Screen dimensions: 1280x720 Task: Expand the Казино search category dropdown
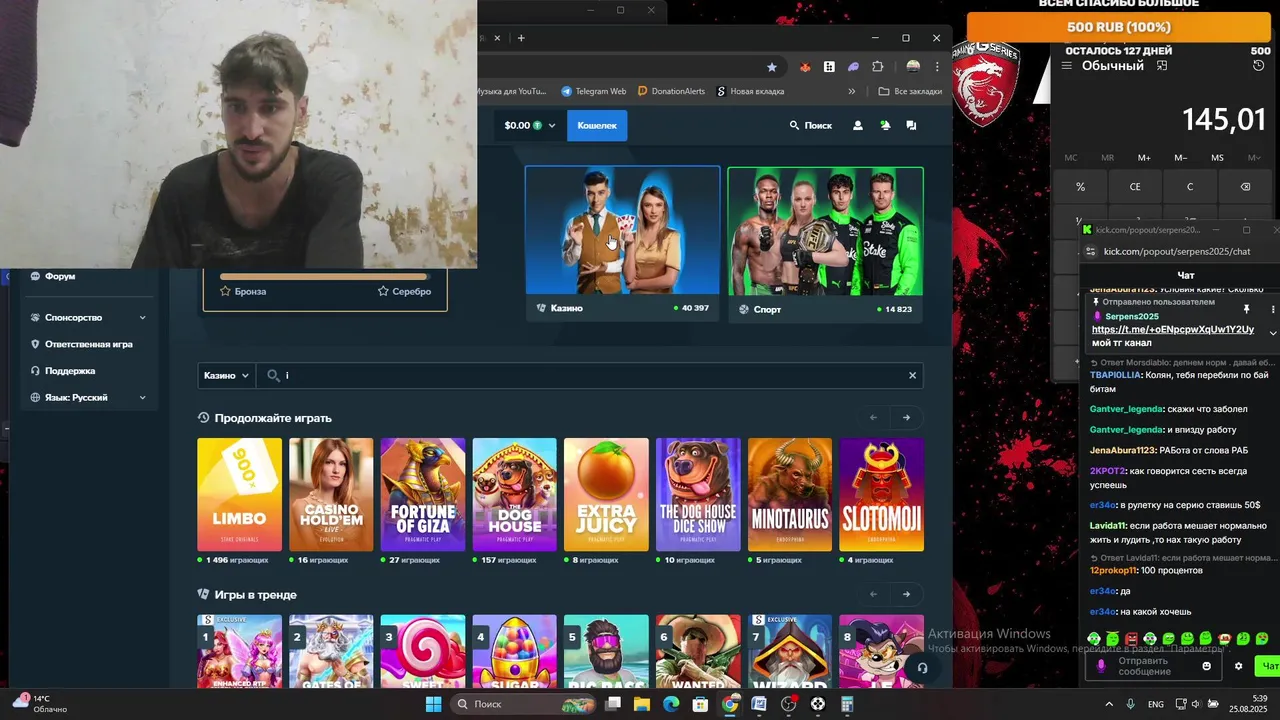[226, 375]
